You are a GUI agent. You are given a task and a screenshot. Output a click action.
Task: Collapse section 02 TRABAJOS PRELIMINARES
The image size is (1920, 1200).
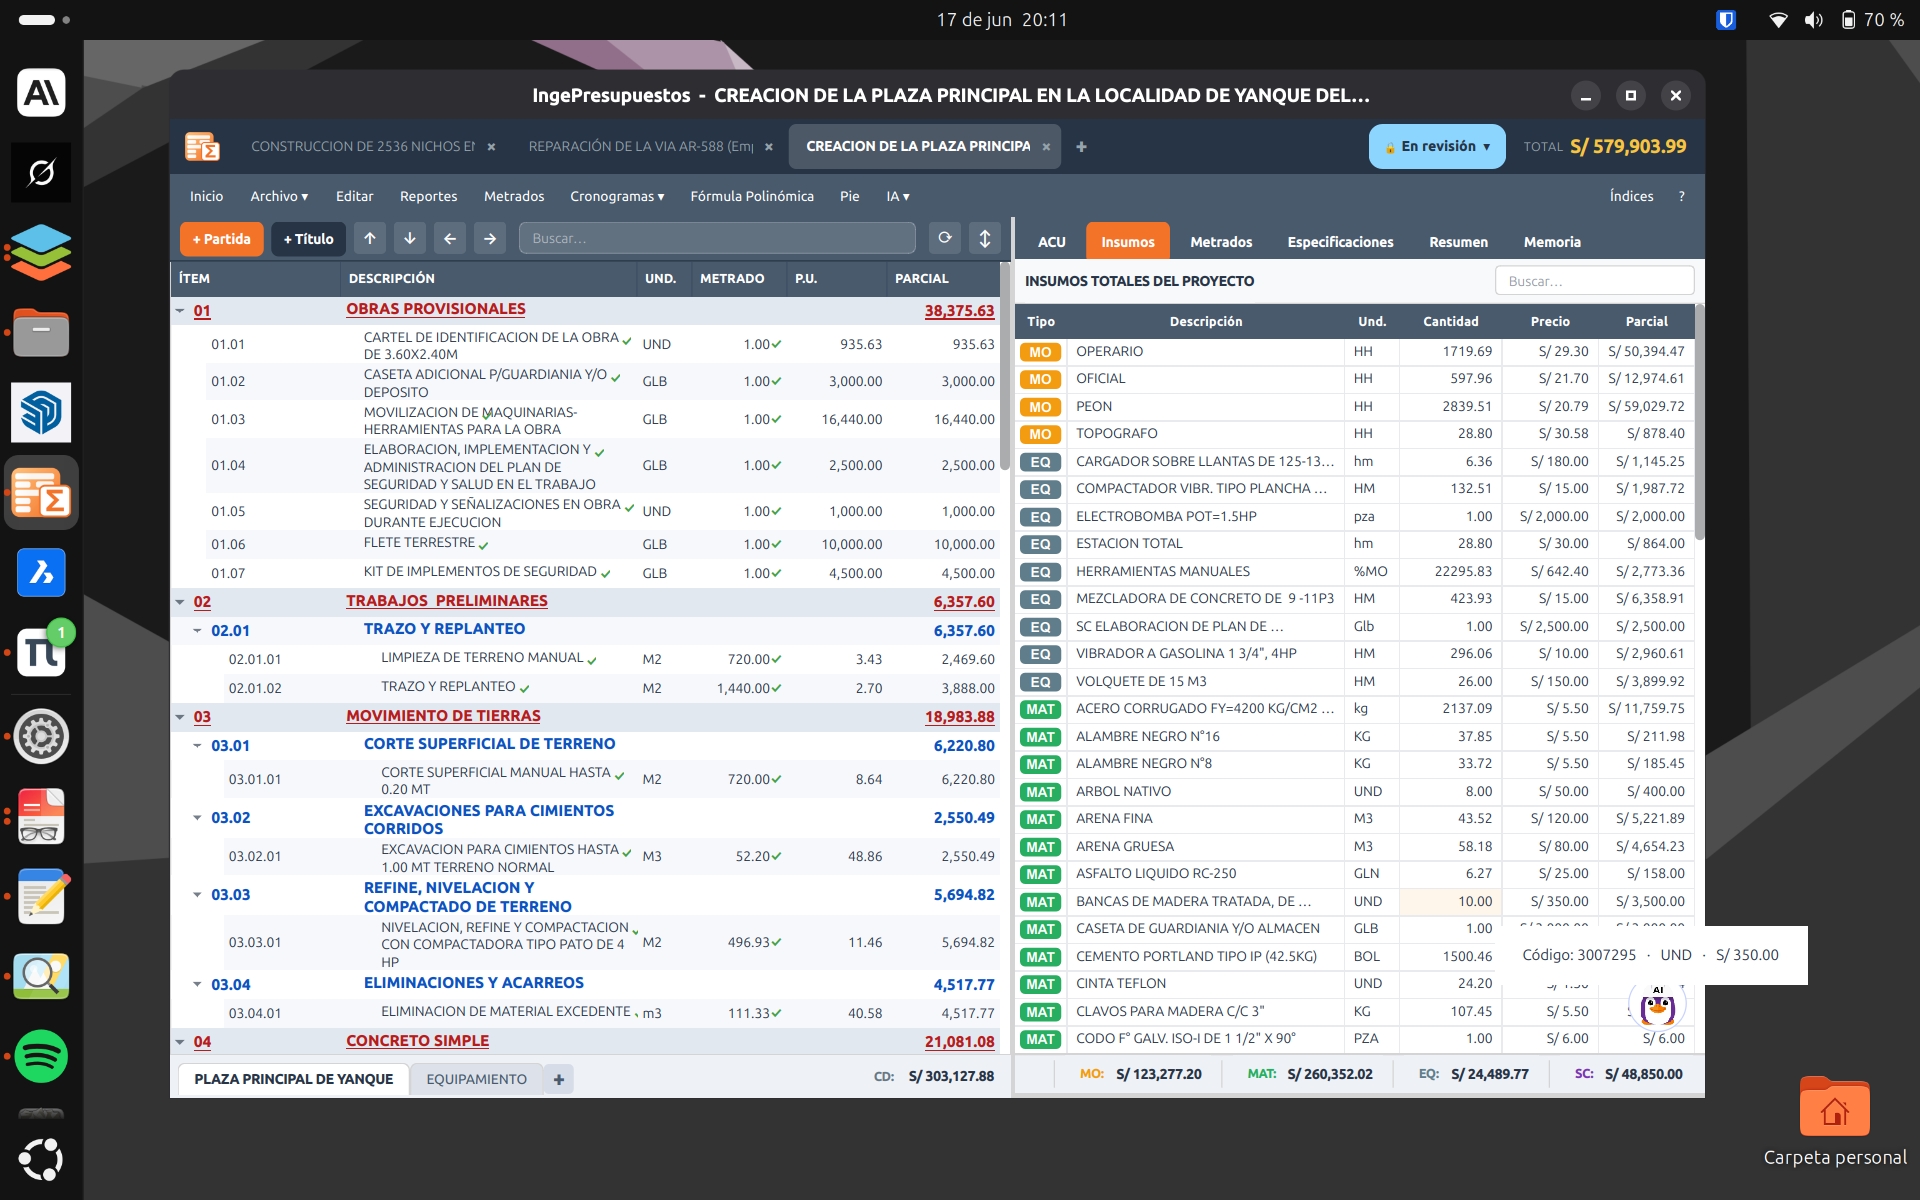(180, 602)
